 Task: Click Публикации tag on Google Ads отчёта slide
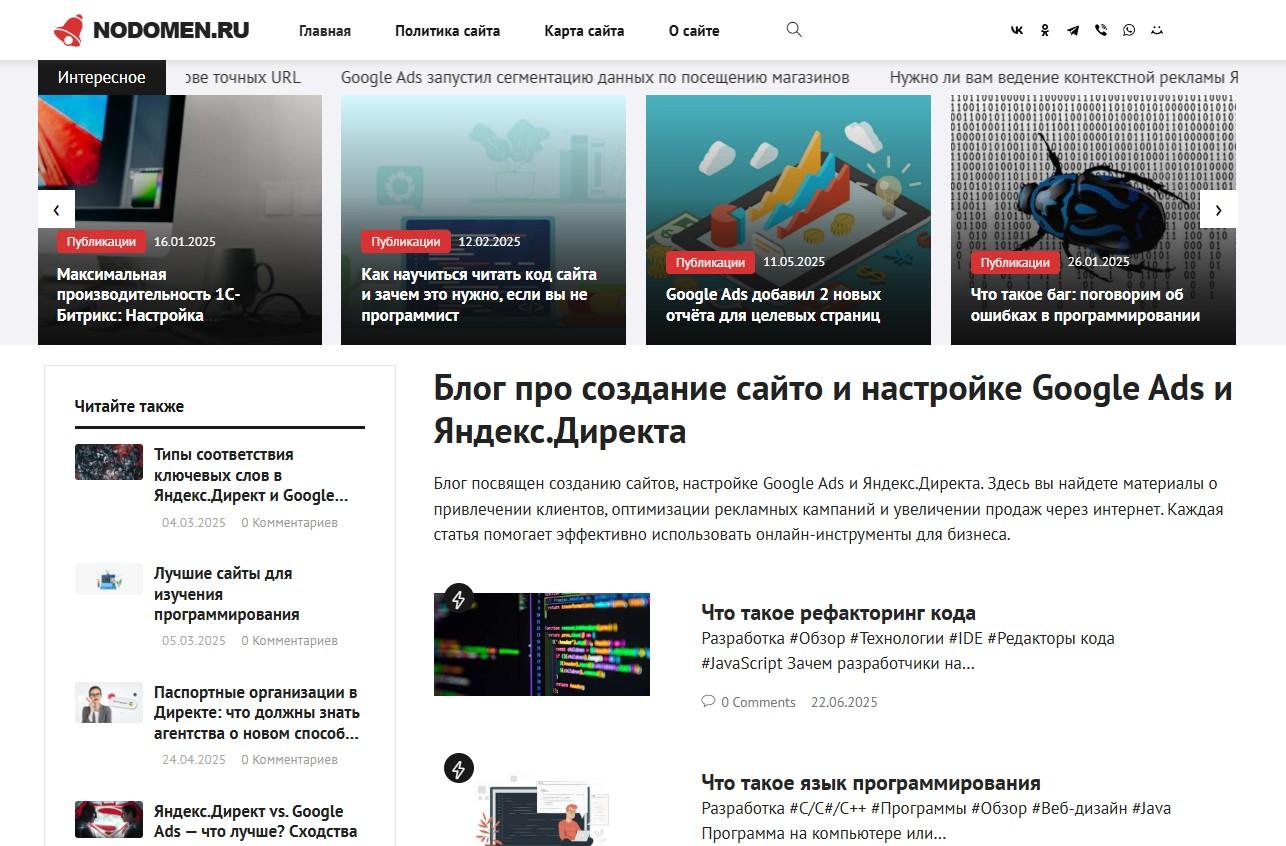[710, 262]
